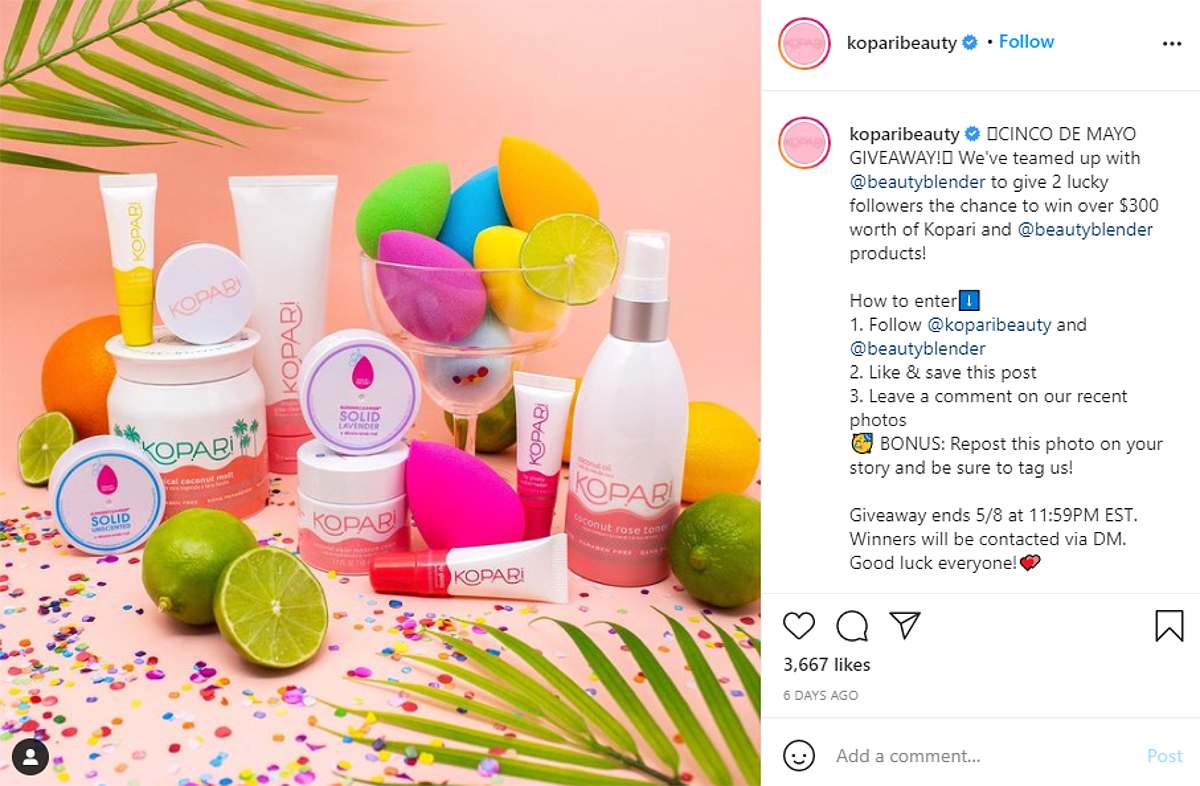Save post with the bookmark icon
Viewport: 1200px width, 786px height.
1169,626
